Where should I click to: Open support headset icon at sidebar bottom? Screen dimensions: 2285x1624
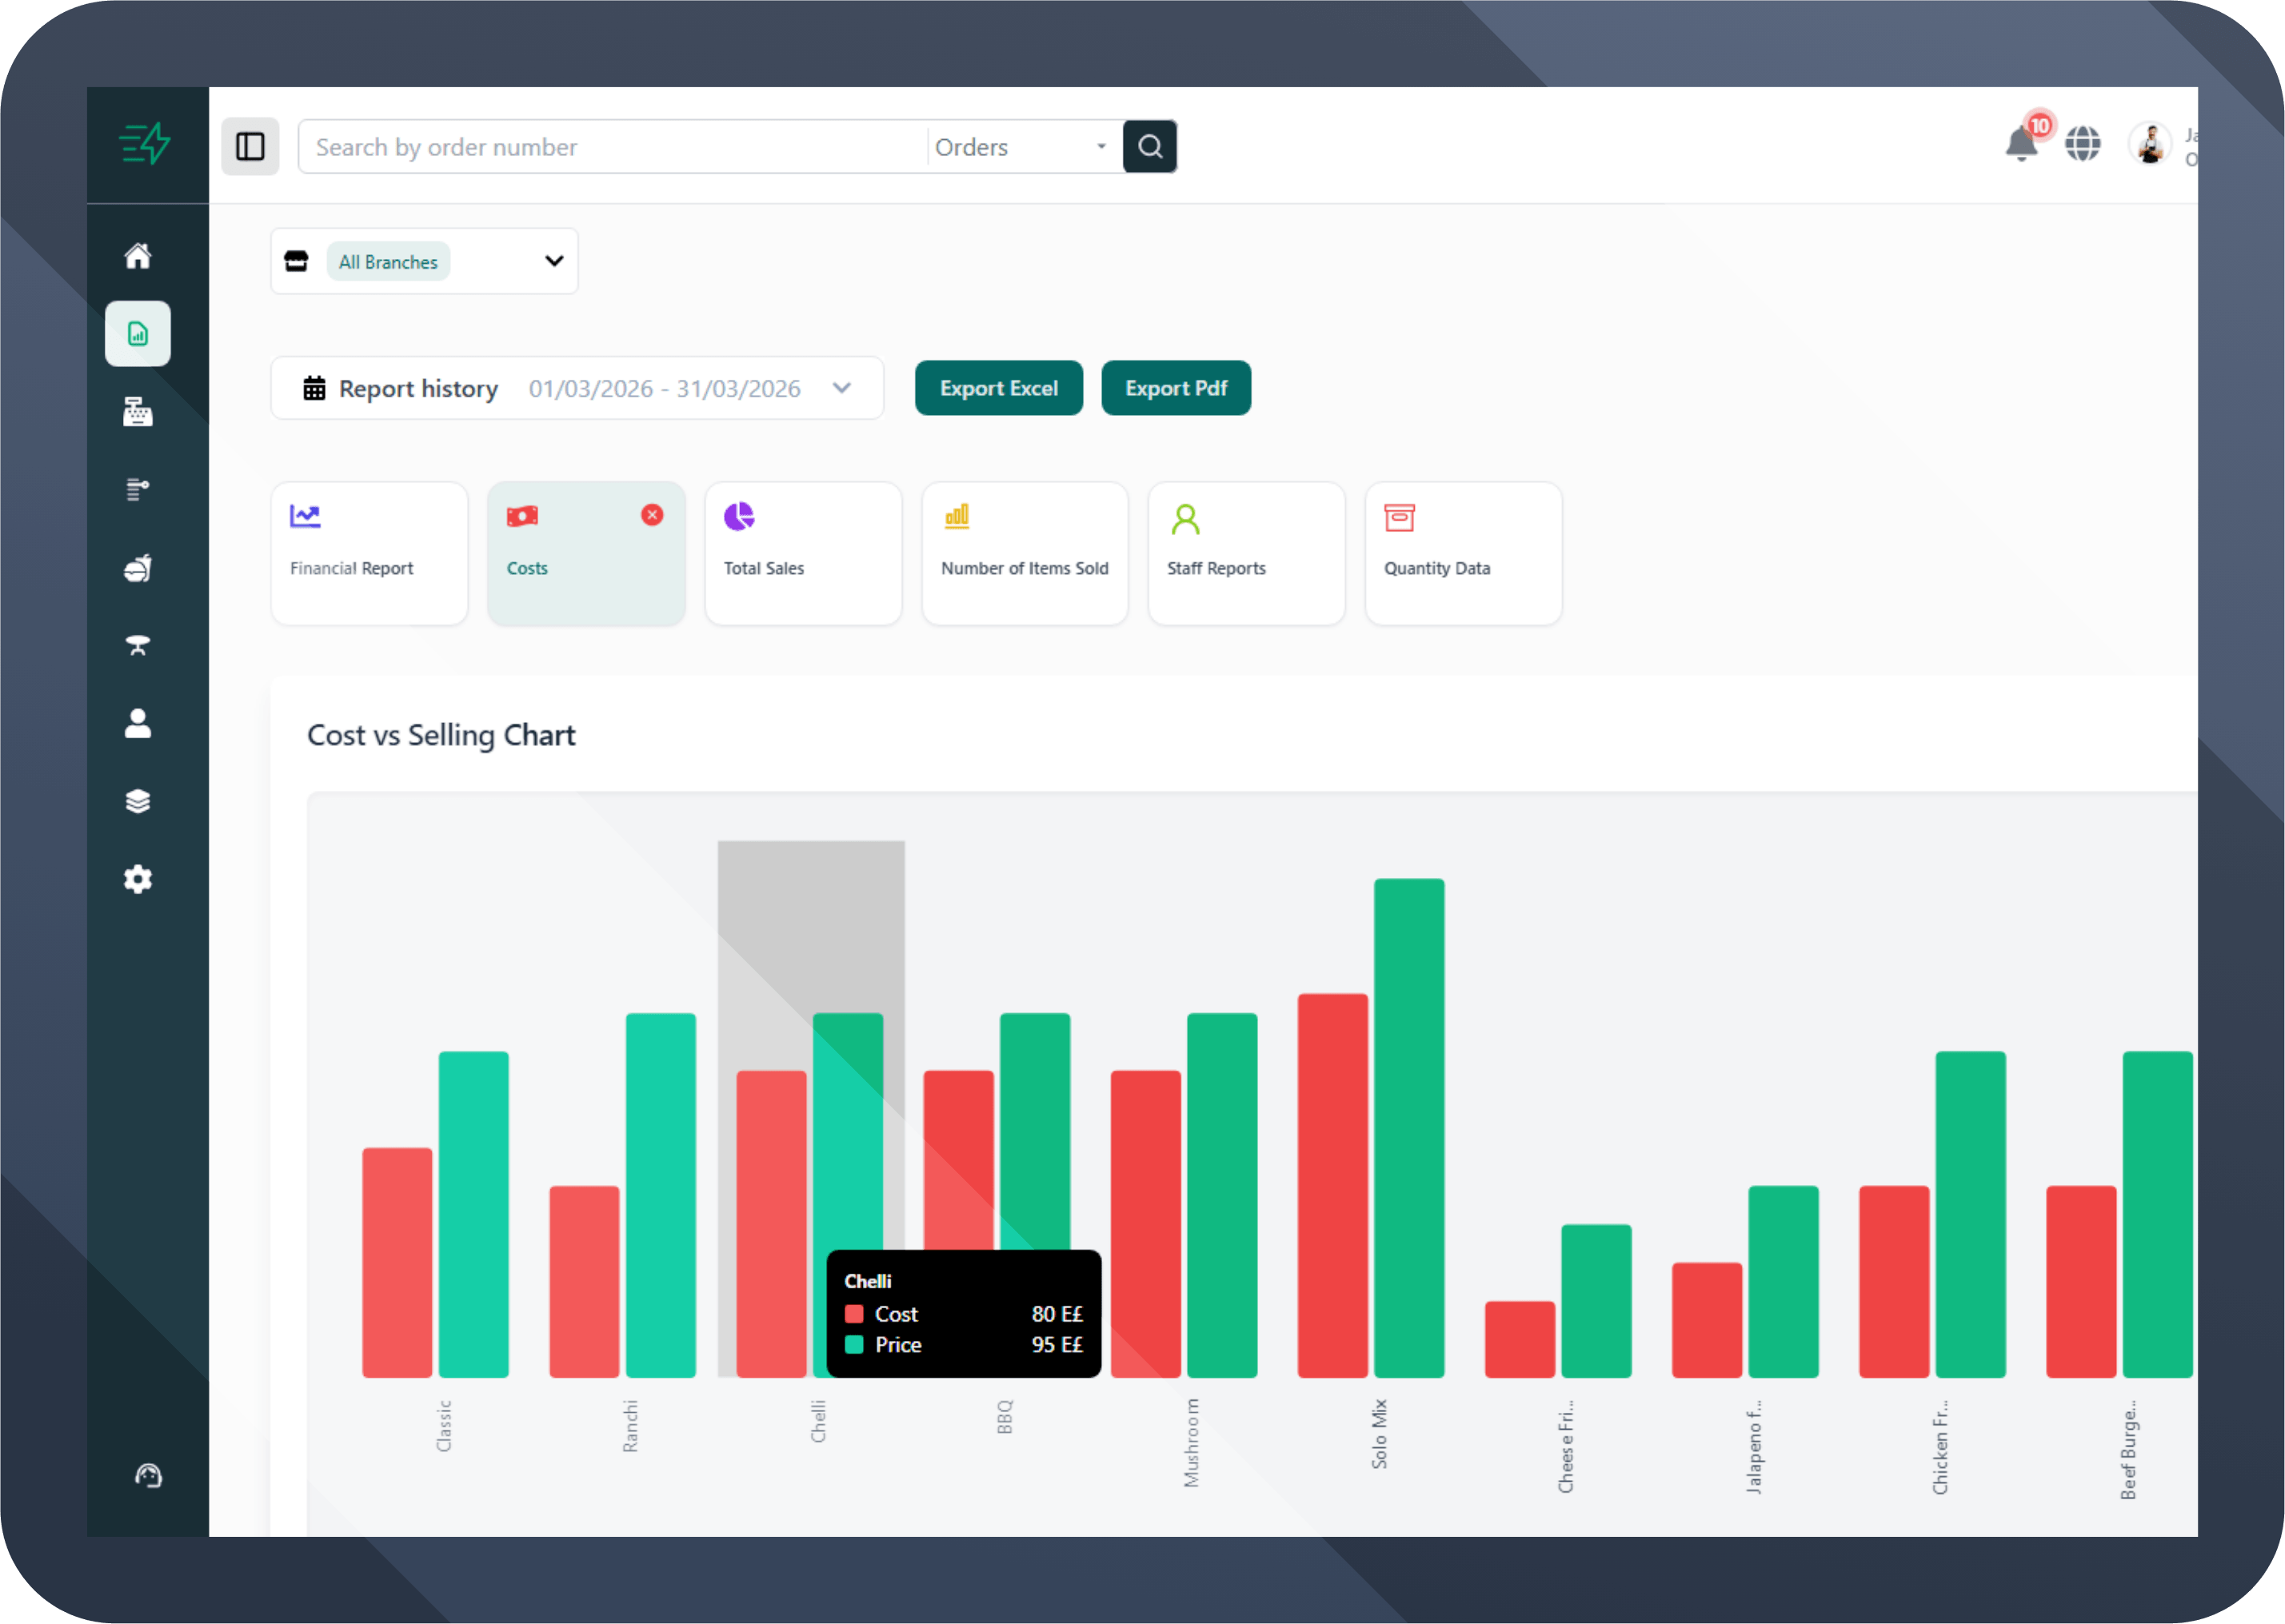148,1476
